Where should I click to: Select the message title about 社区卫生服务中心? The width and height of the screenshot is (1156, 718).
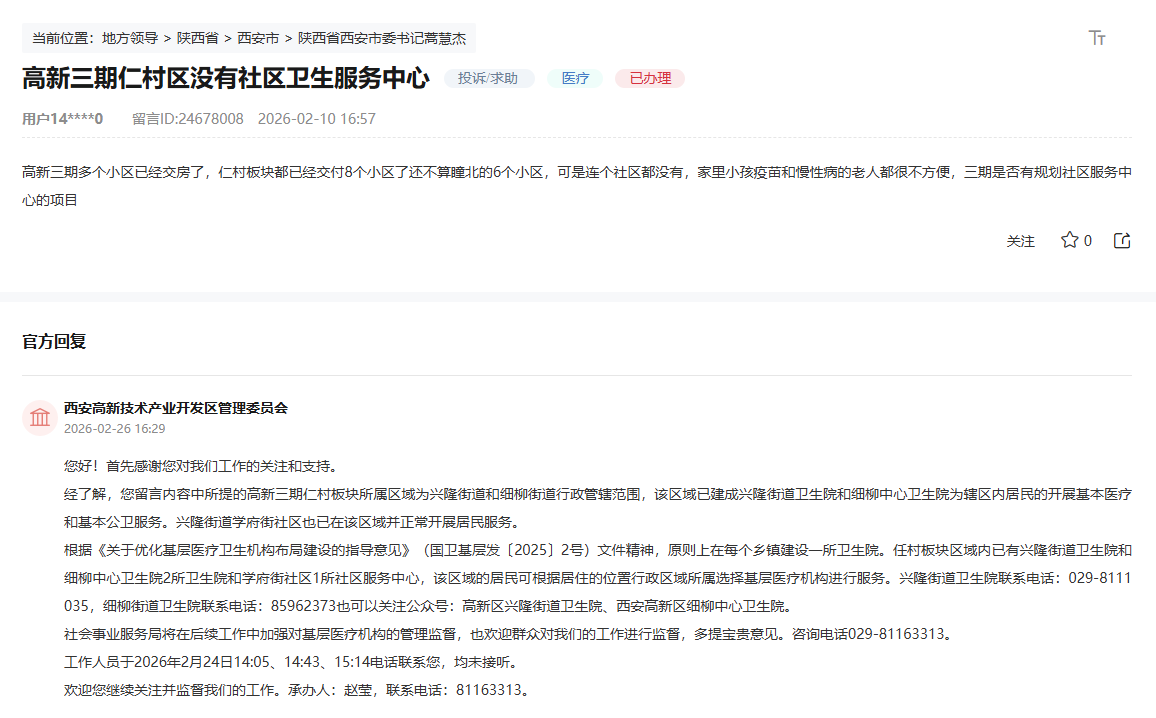point(223,77)
